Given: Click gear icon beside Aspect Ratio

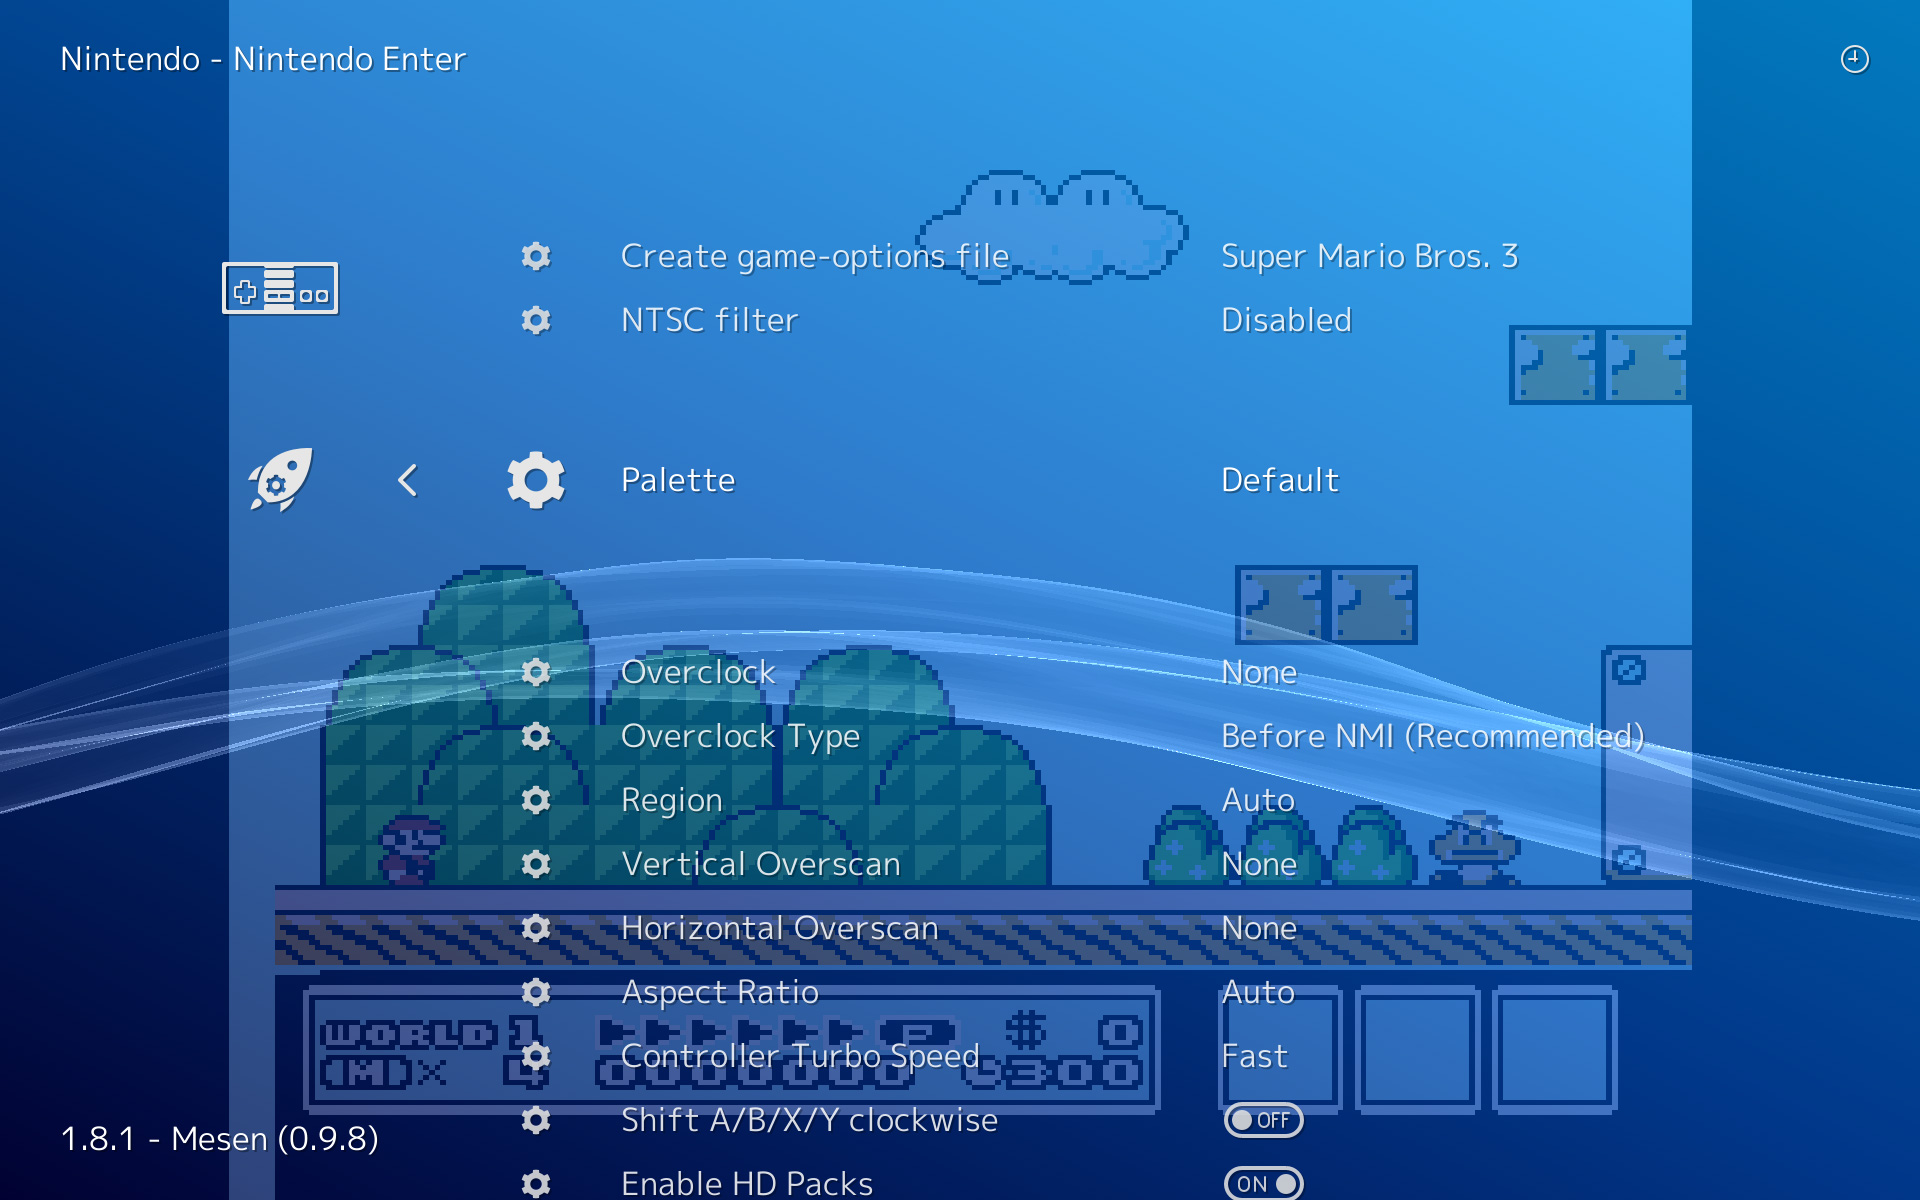Looking at the screenshot, I should tap(536, 992).
